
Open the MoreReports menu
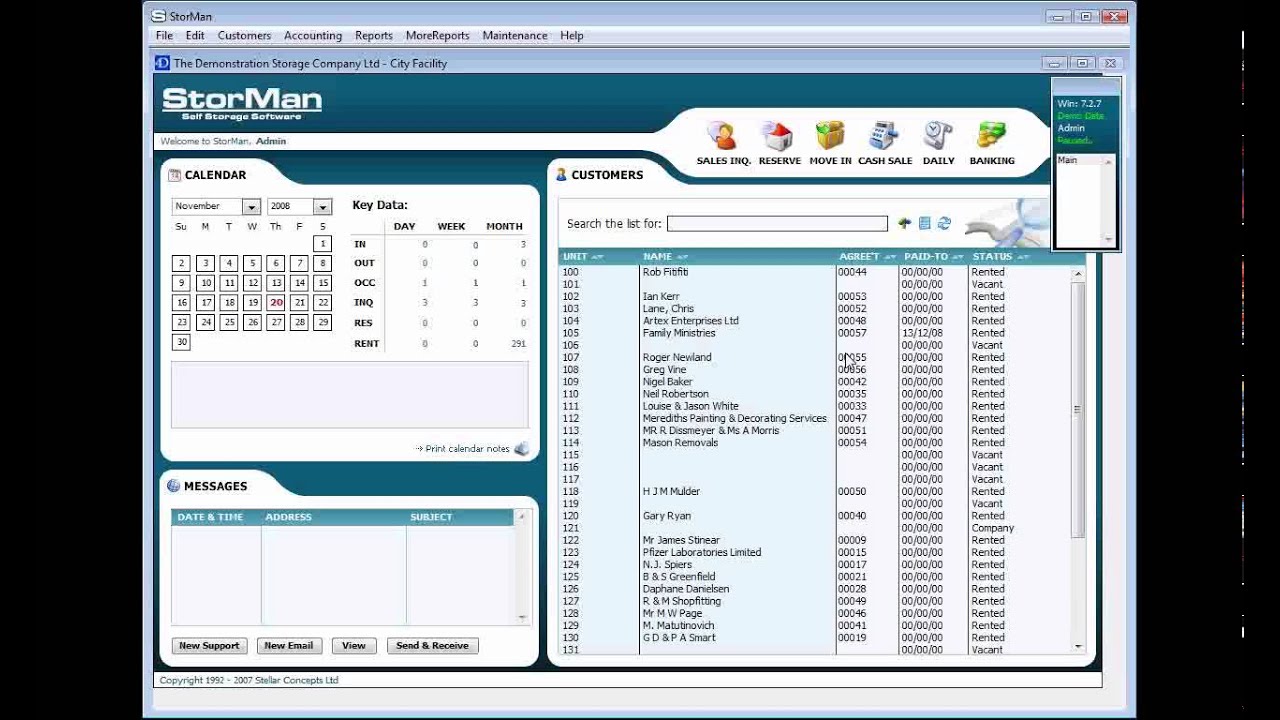tap(437, 35)
